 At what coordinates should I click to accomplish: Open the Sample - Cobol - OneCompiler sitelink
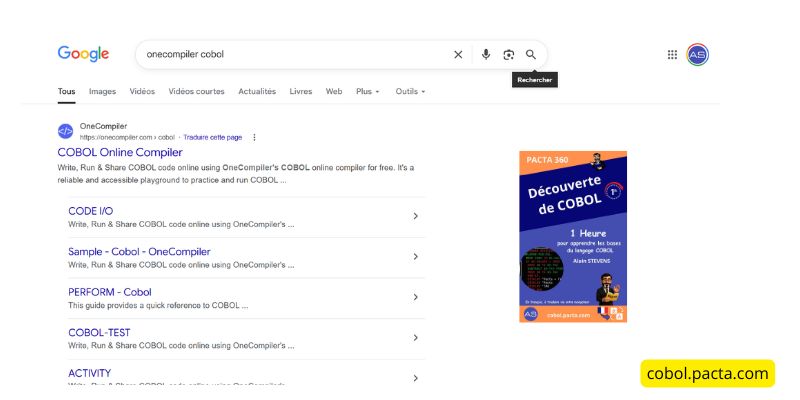click(139, 252)
